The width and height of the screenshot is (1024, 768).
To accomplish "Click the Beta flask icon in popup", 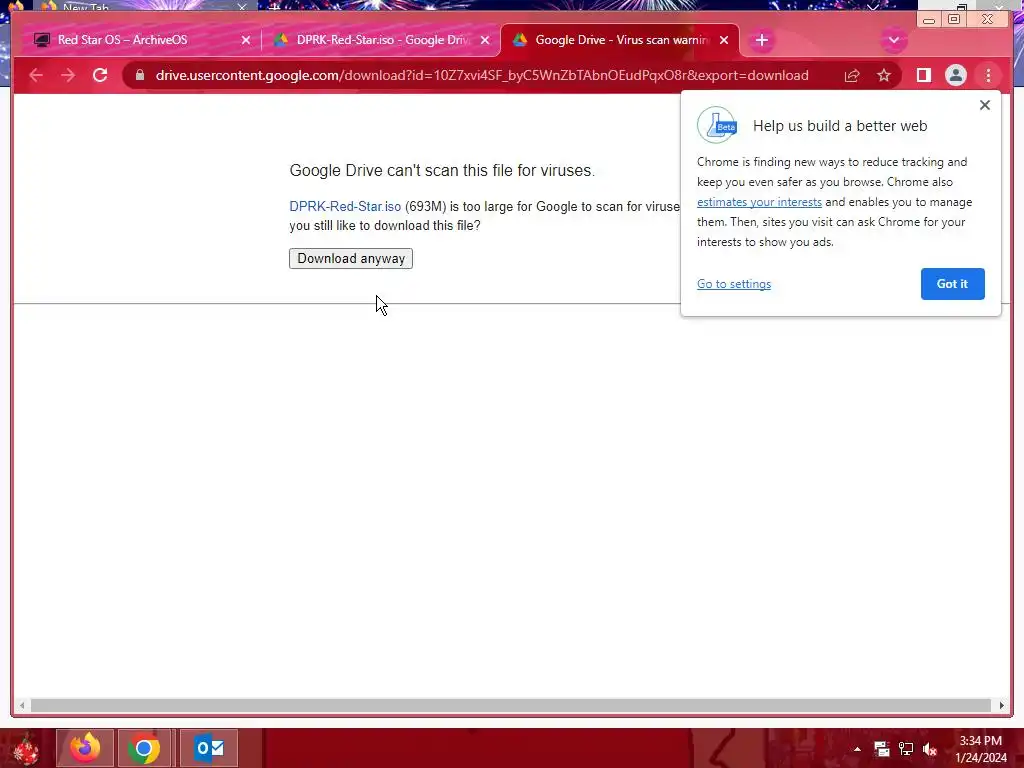I will point(717,125).
